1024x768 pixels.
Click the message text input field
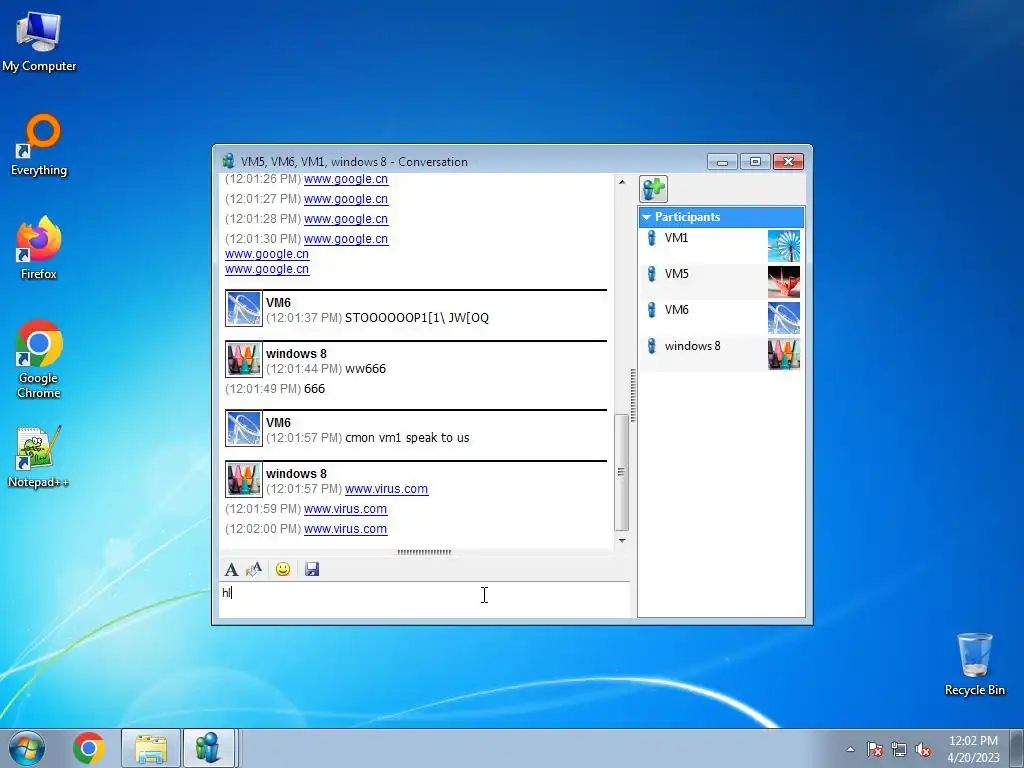(x=424, y=599)
